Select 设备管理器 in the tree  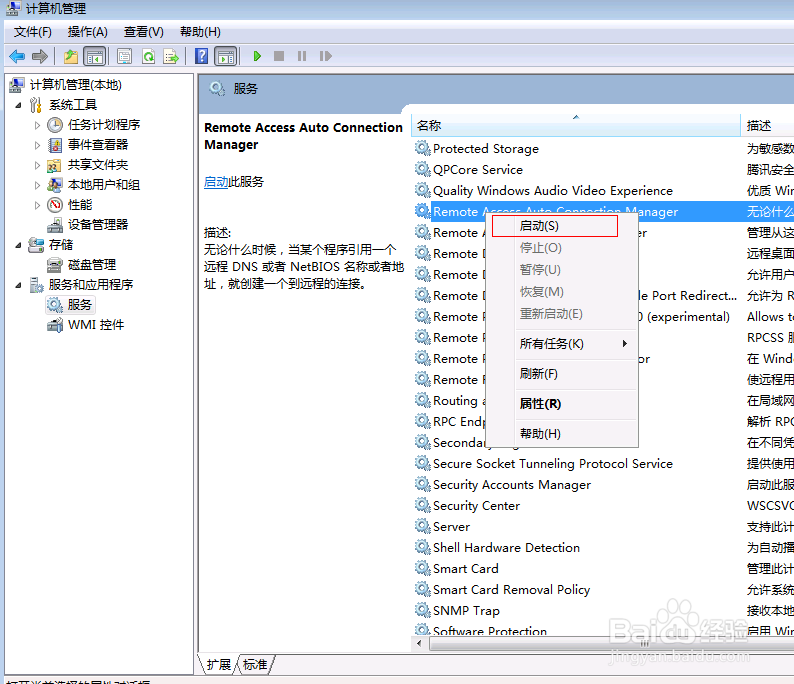pyautogui.click(x=98, y=225)
